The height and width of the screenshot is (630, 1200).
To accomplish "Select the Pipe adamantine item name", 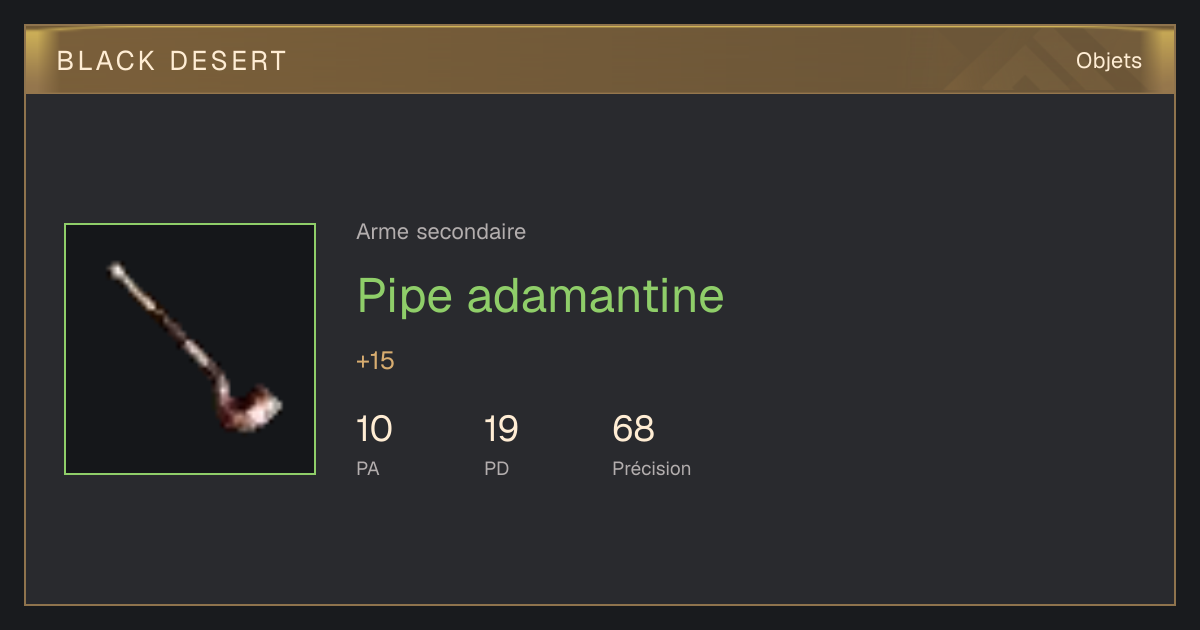I will coord(540,296).
